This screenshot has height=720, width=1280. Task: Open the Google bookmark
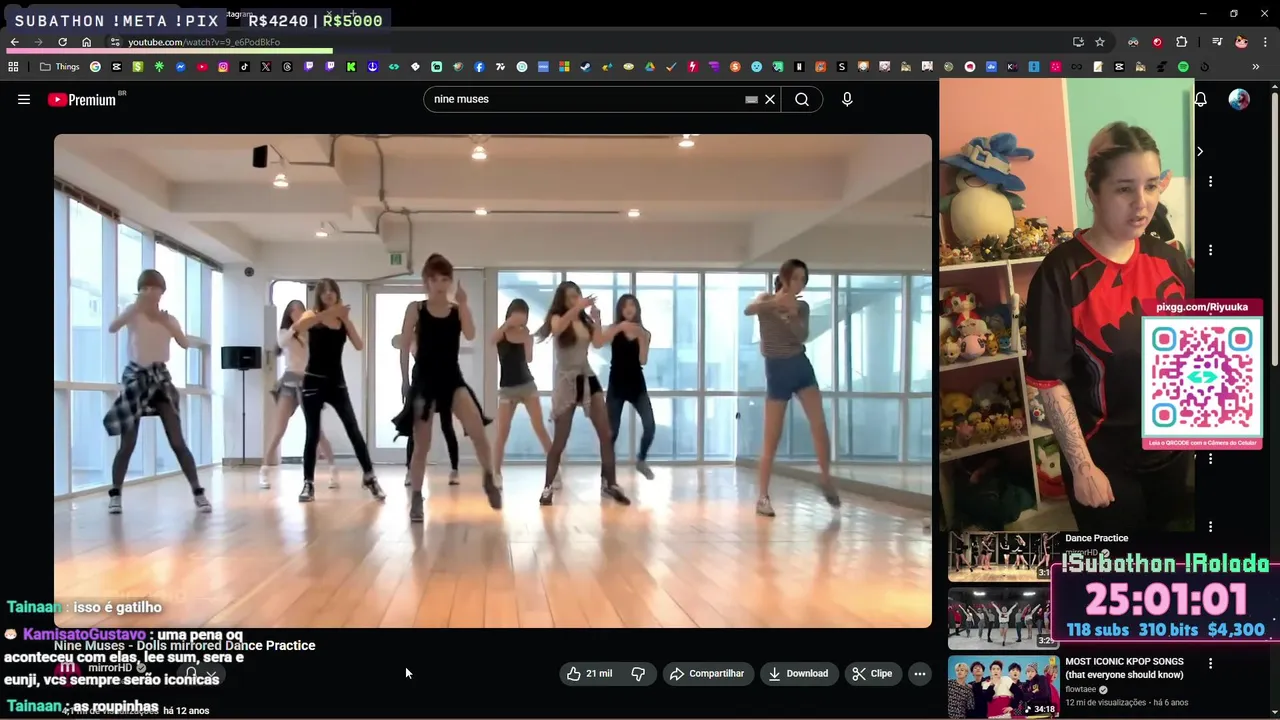point(95,67)
